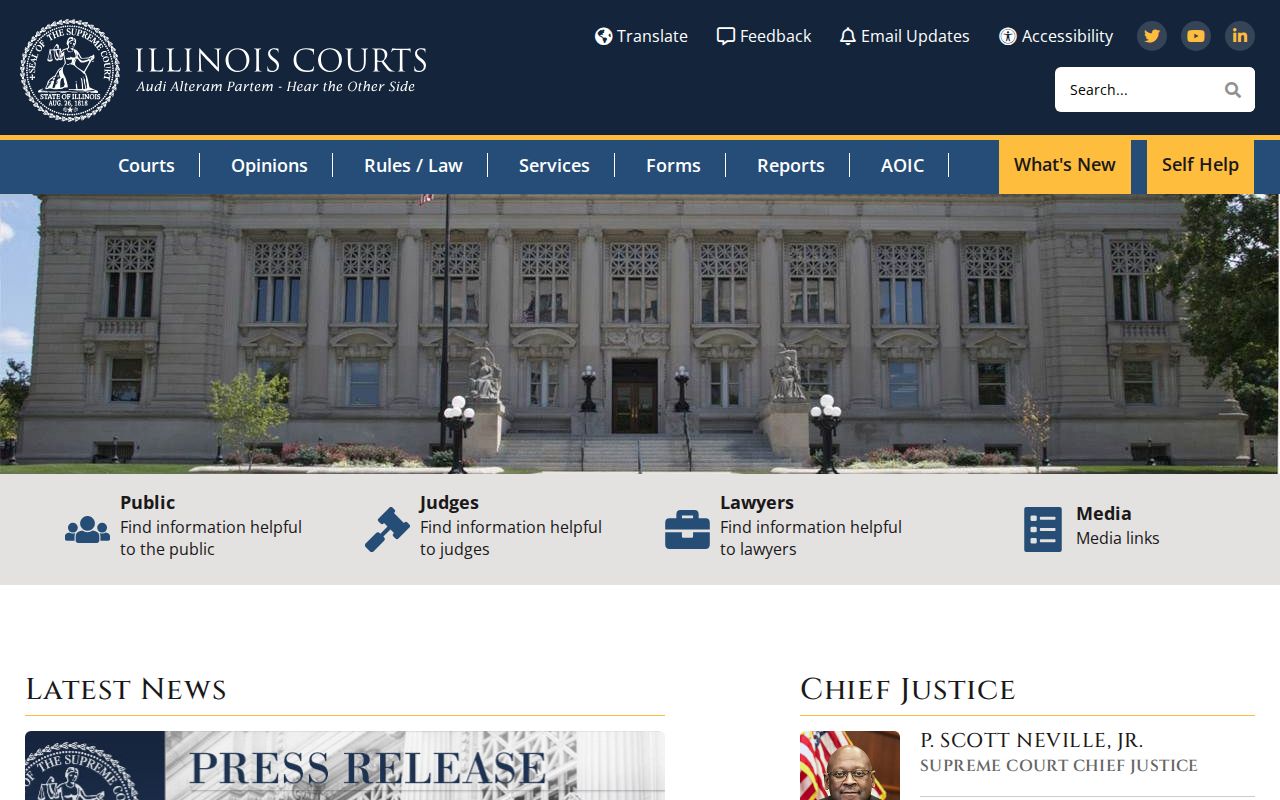Open the AOIC menu
1280x800 pixels.
point(902,166)
